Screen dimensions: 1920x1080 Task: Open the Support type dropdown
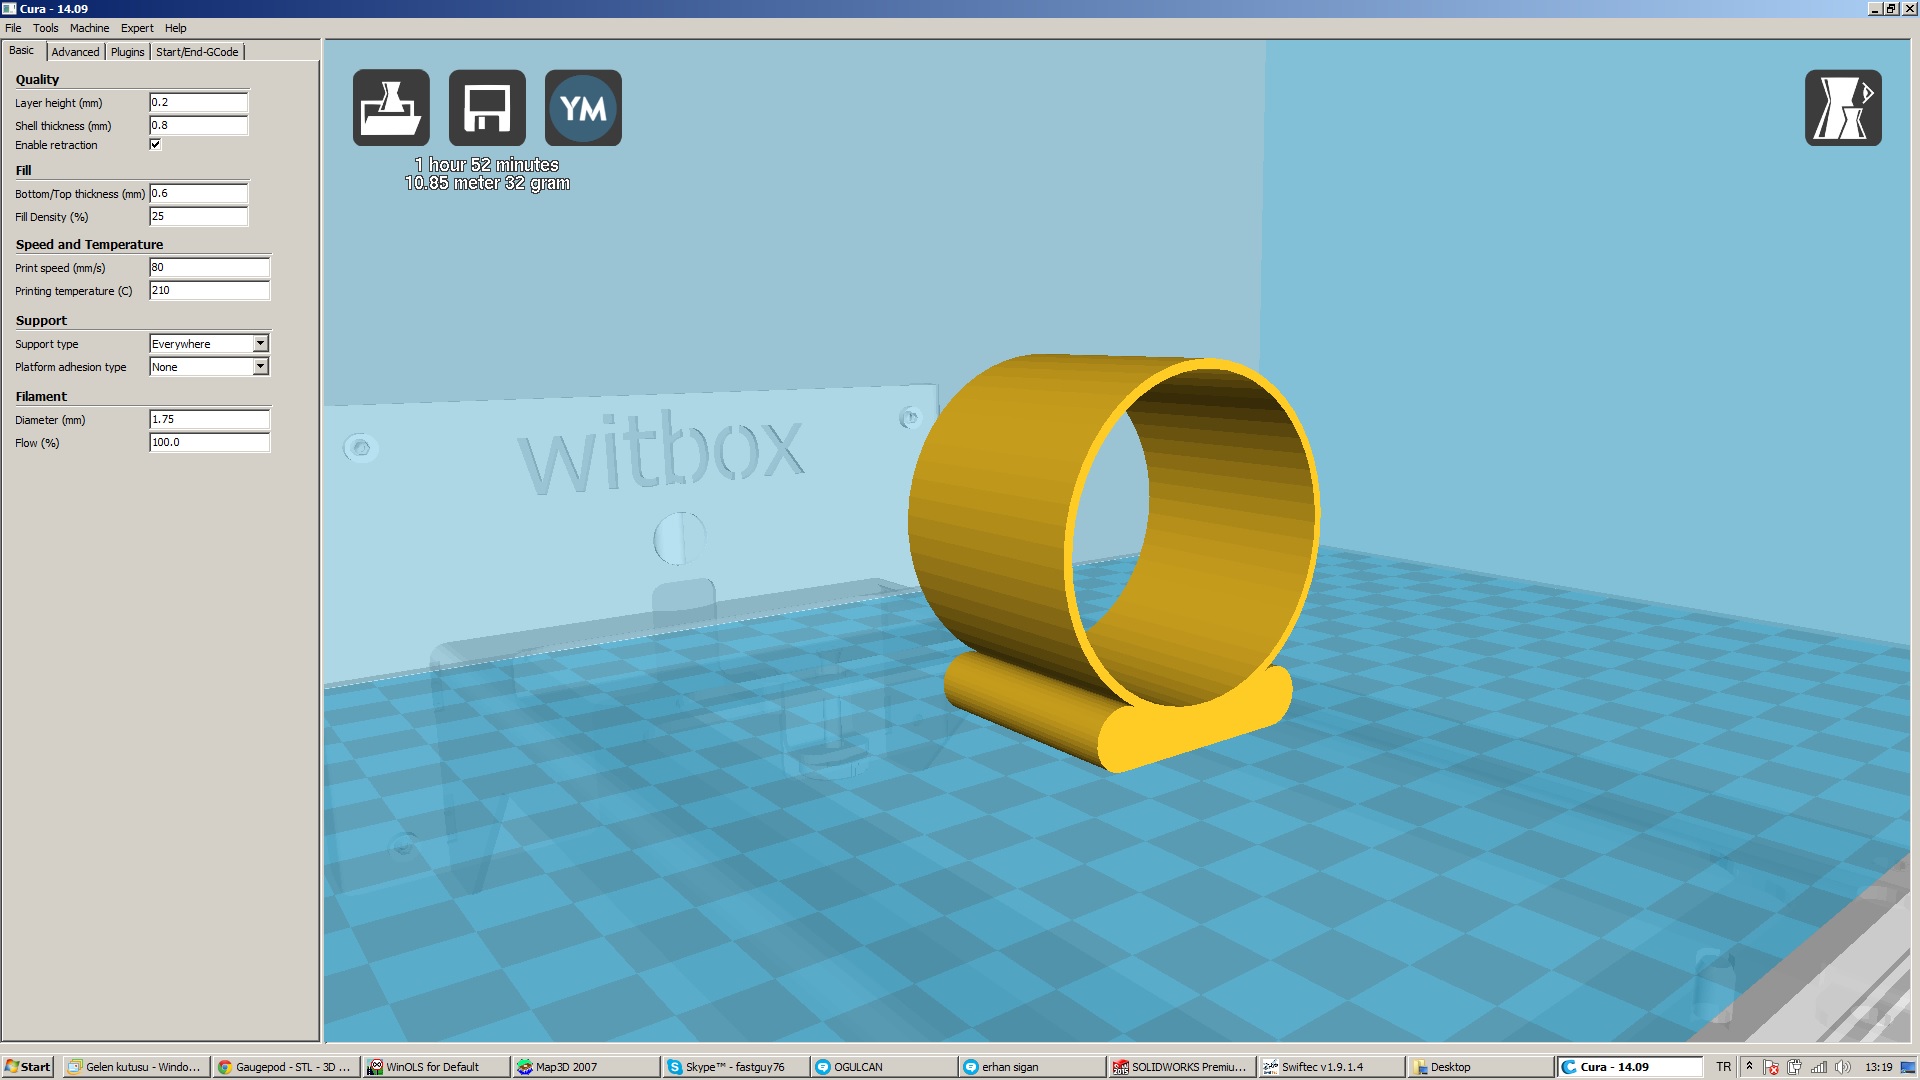click(209, 343)
